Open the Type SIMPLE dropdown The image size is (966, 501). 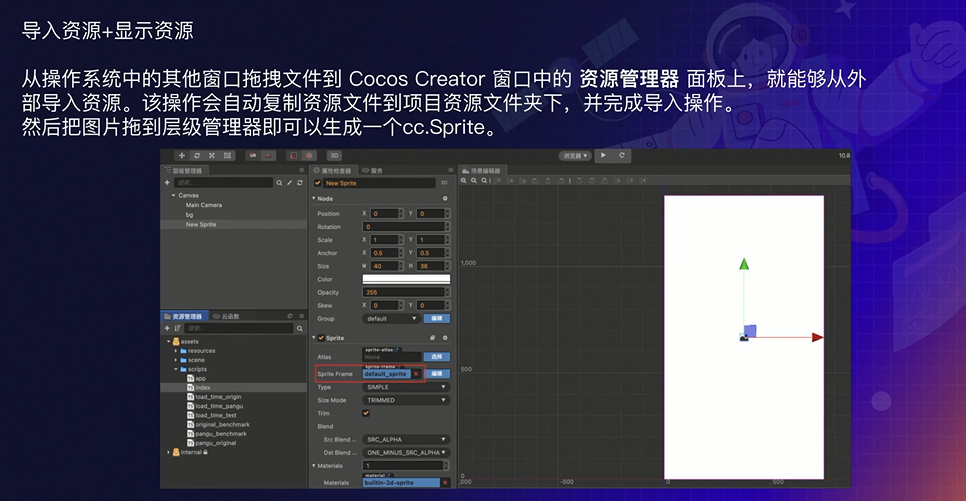pyautogui.click(x=406, y=388)
